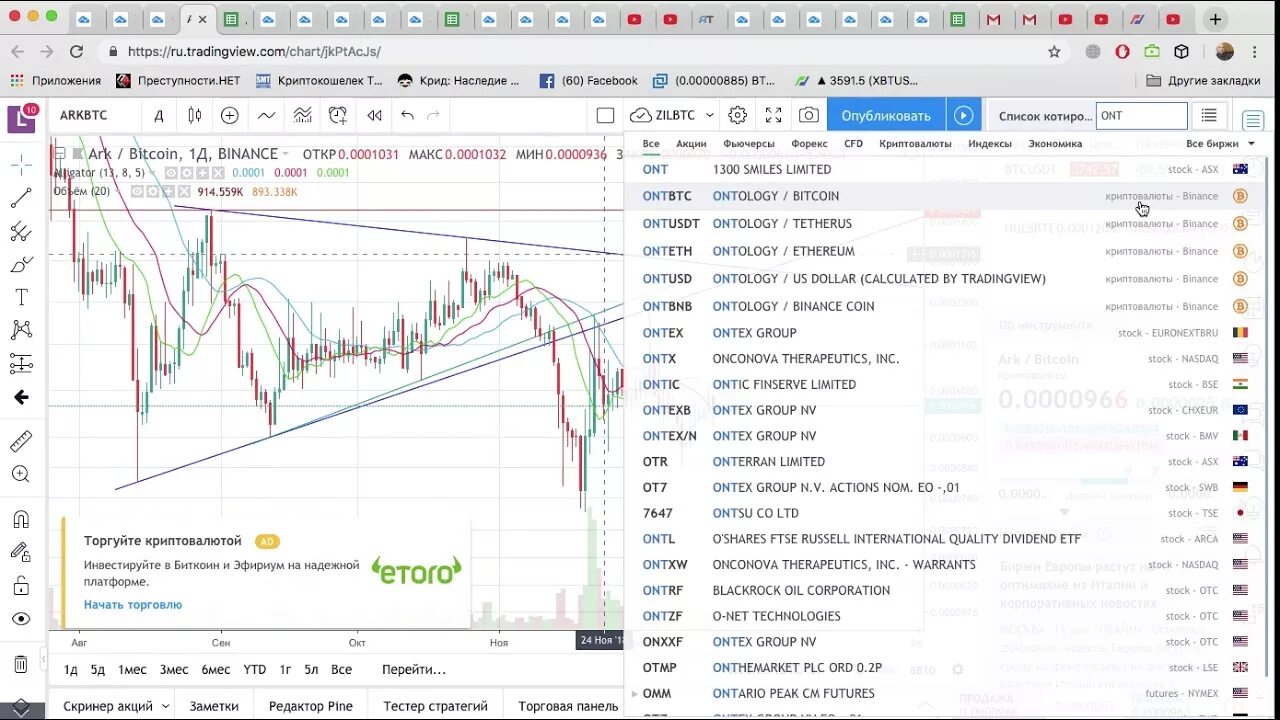Click the Опубликовать button

coord(886,115)
